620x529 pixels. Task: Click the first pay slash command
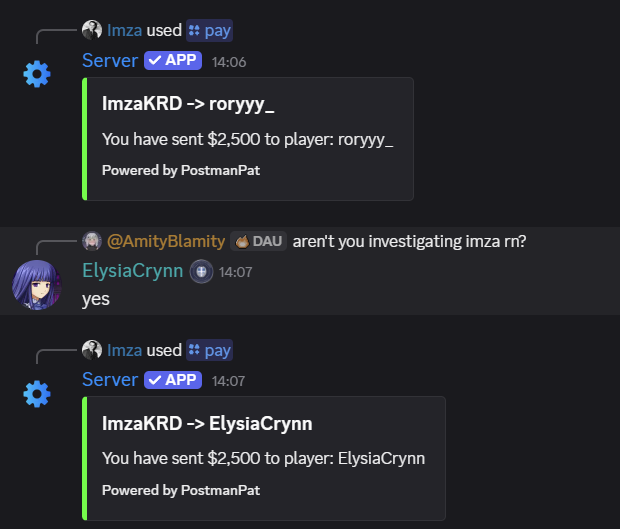[x=209, y=30]
